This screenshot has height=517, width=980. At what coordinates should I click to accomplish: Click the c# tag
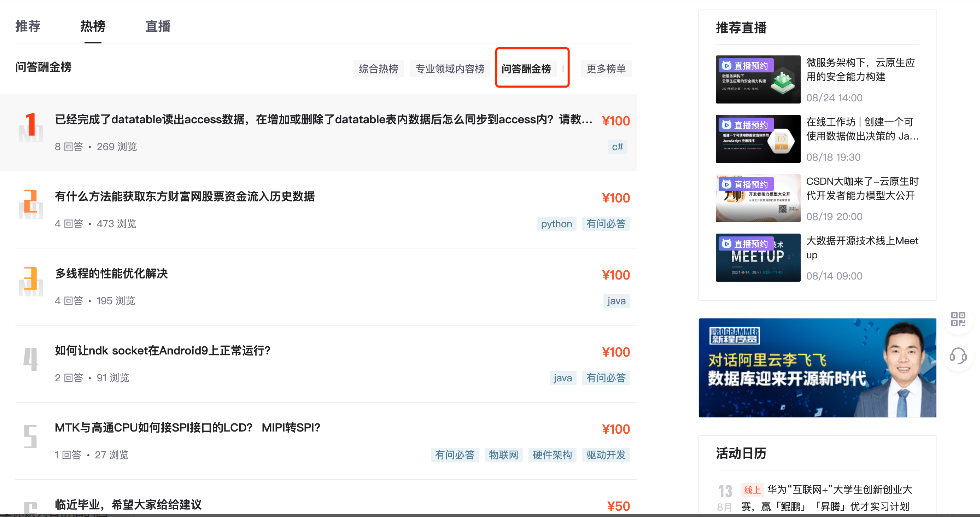618,147
